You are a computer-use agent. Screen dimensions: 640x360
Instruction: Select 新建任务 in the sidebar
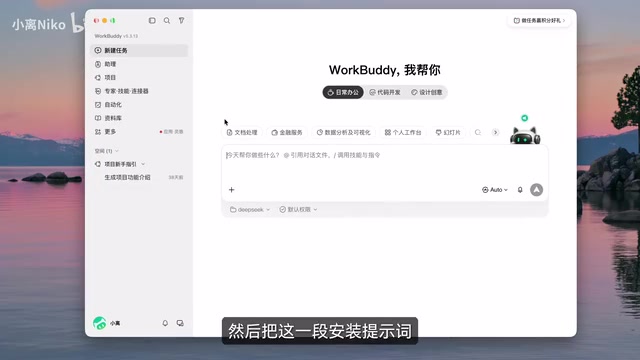pos(139,50)
